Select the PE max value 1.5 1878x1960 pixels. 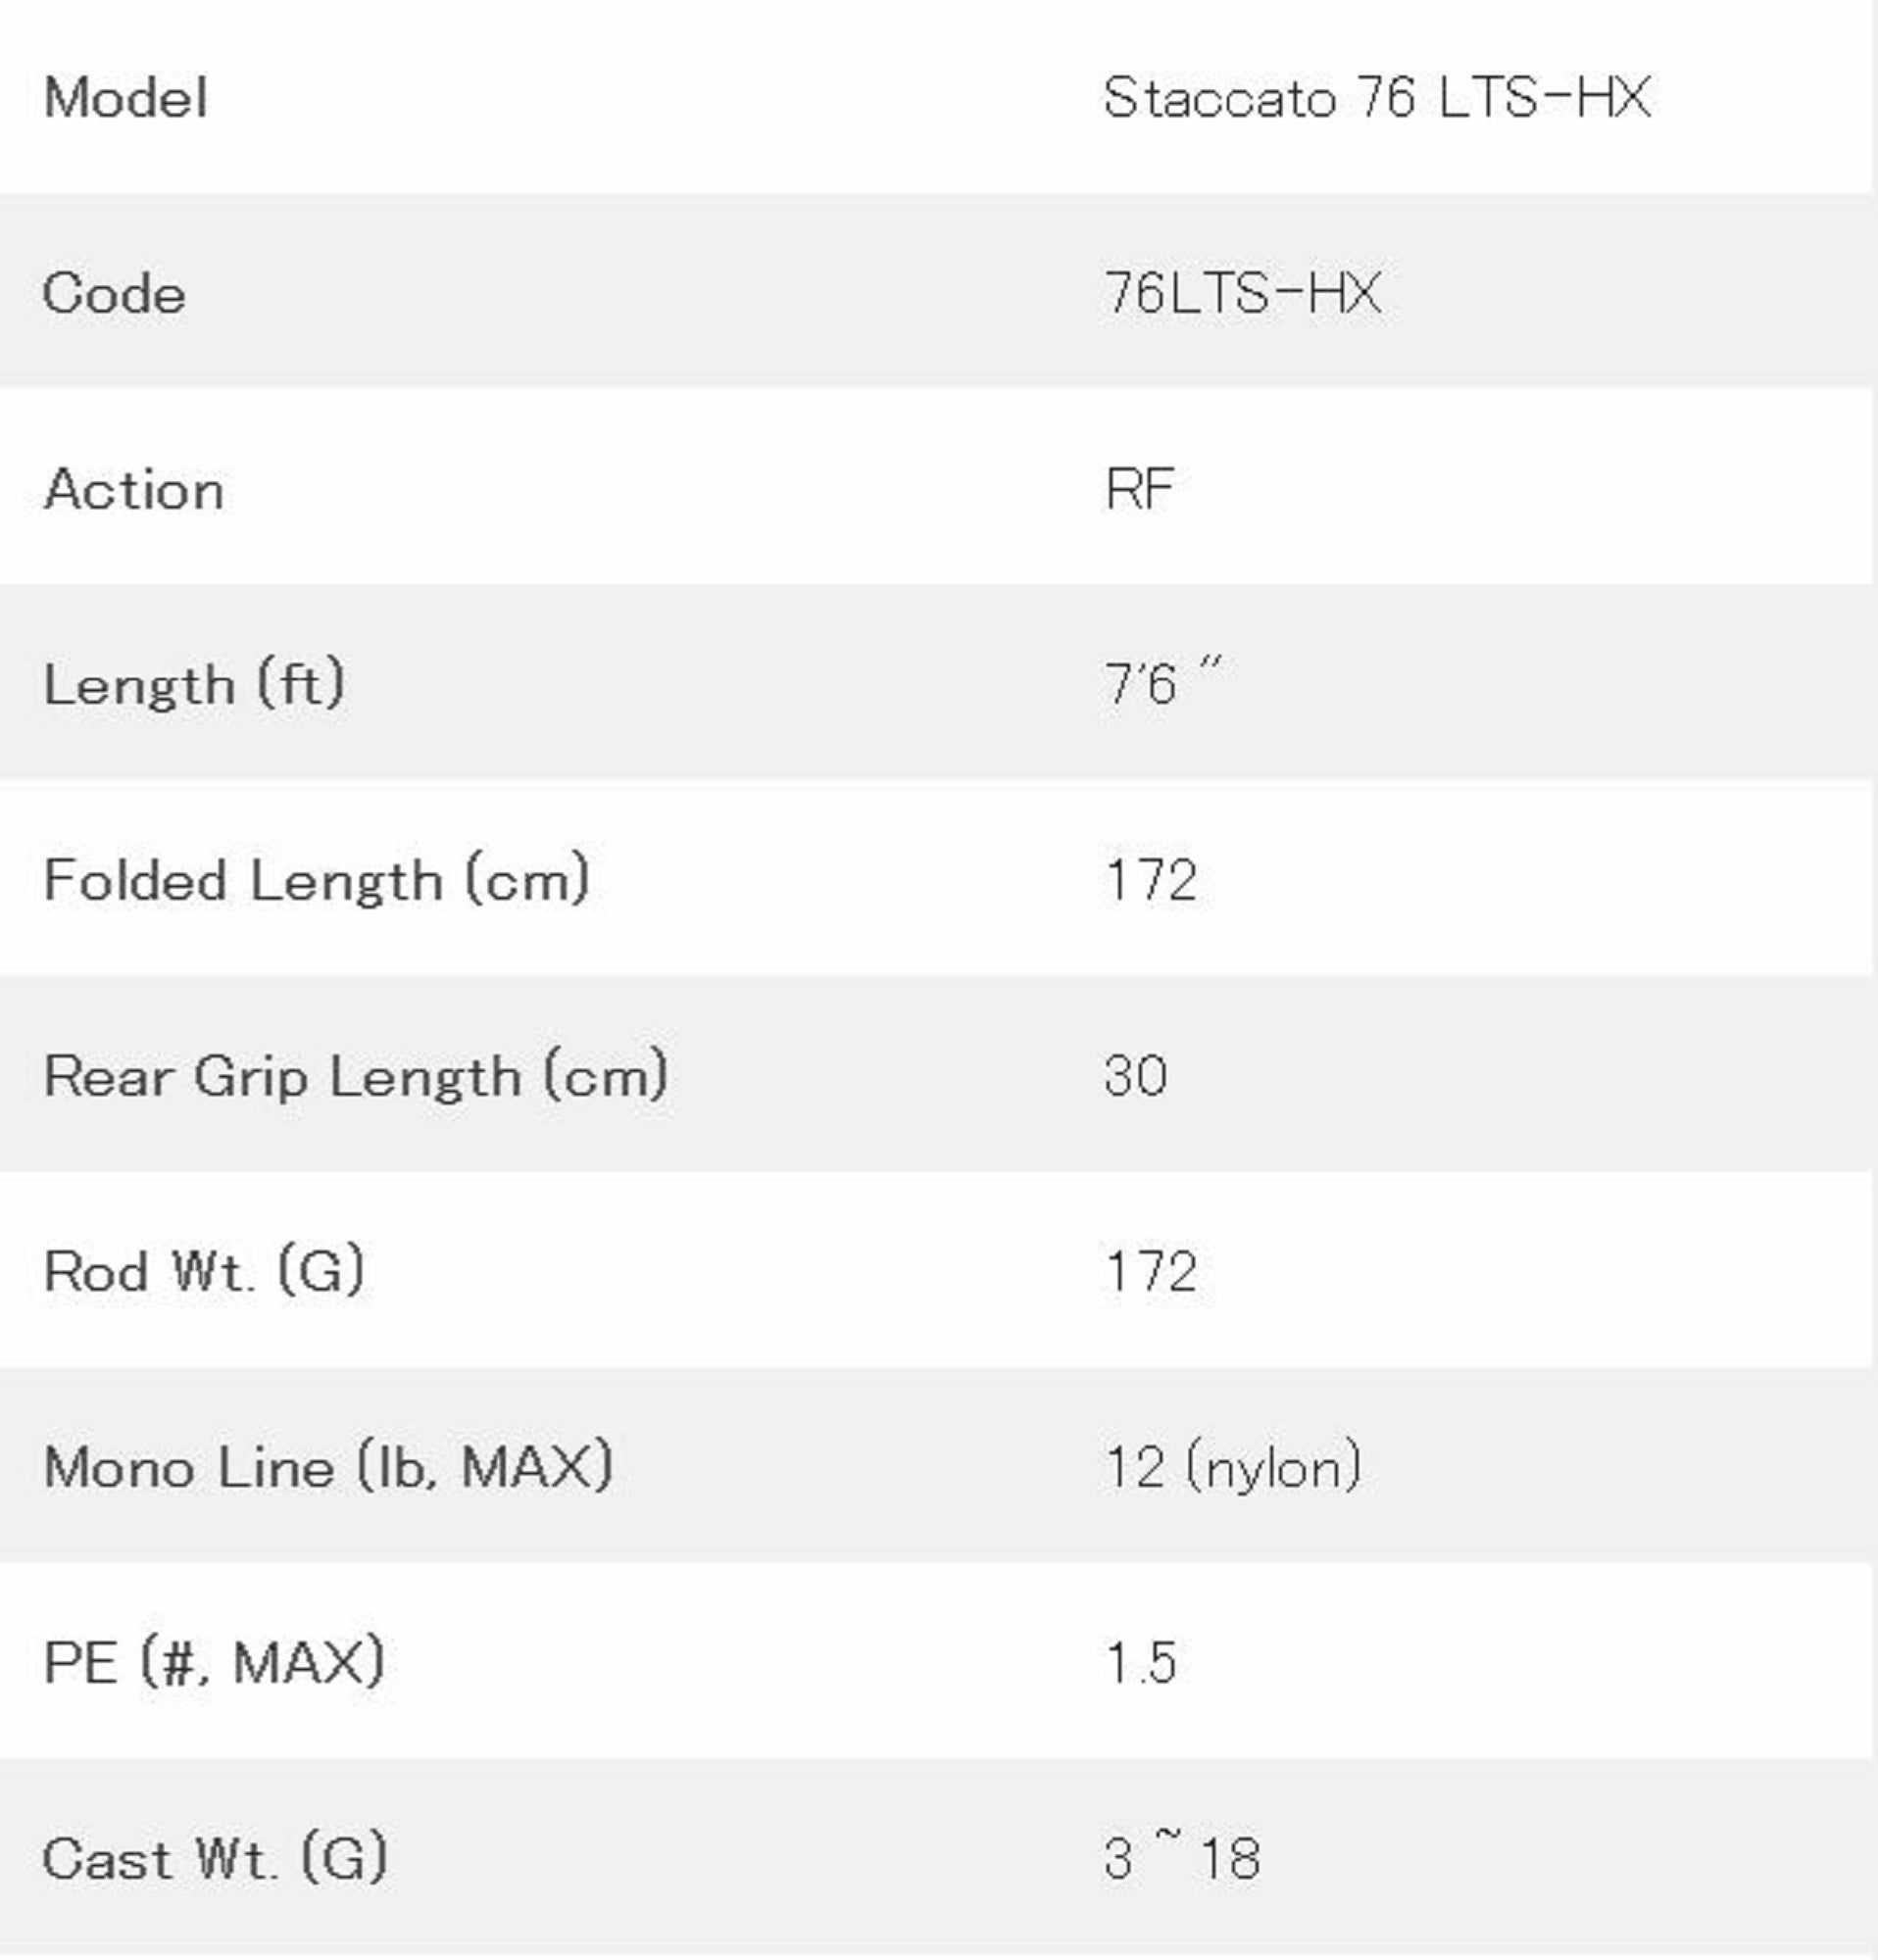click(x=1140, y=1663)
